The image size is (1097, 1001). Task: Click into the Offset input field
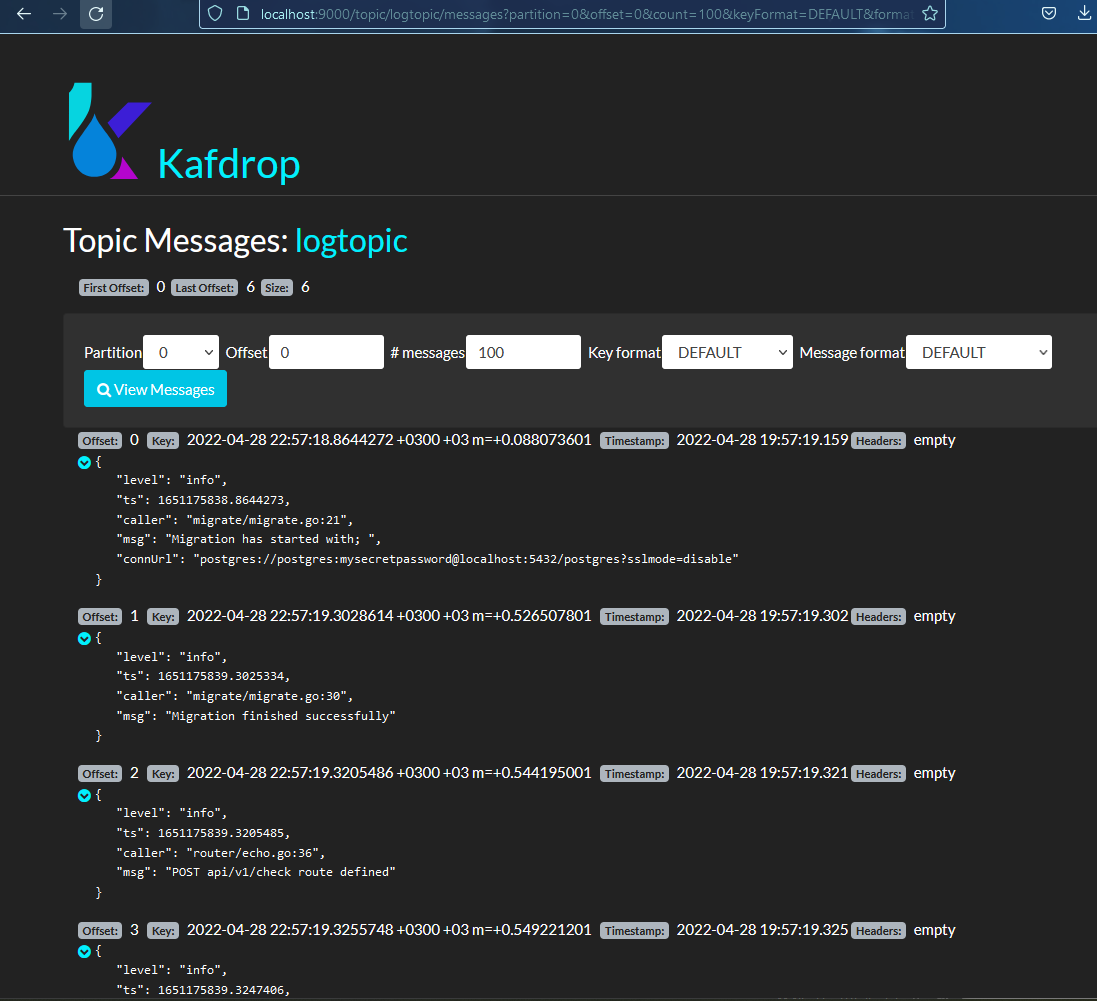326,352
